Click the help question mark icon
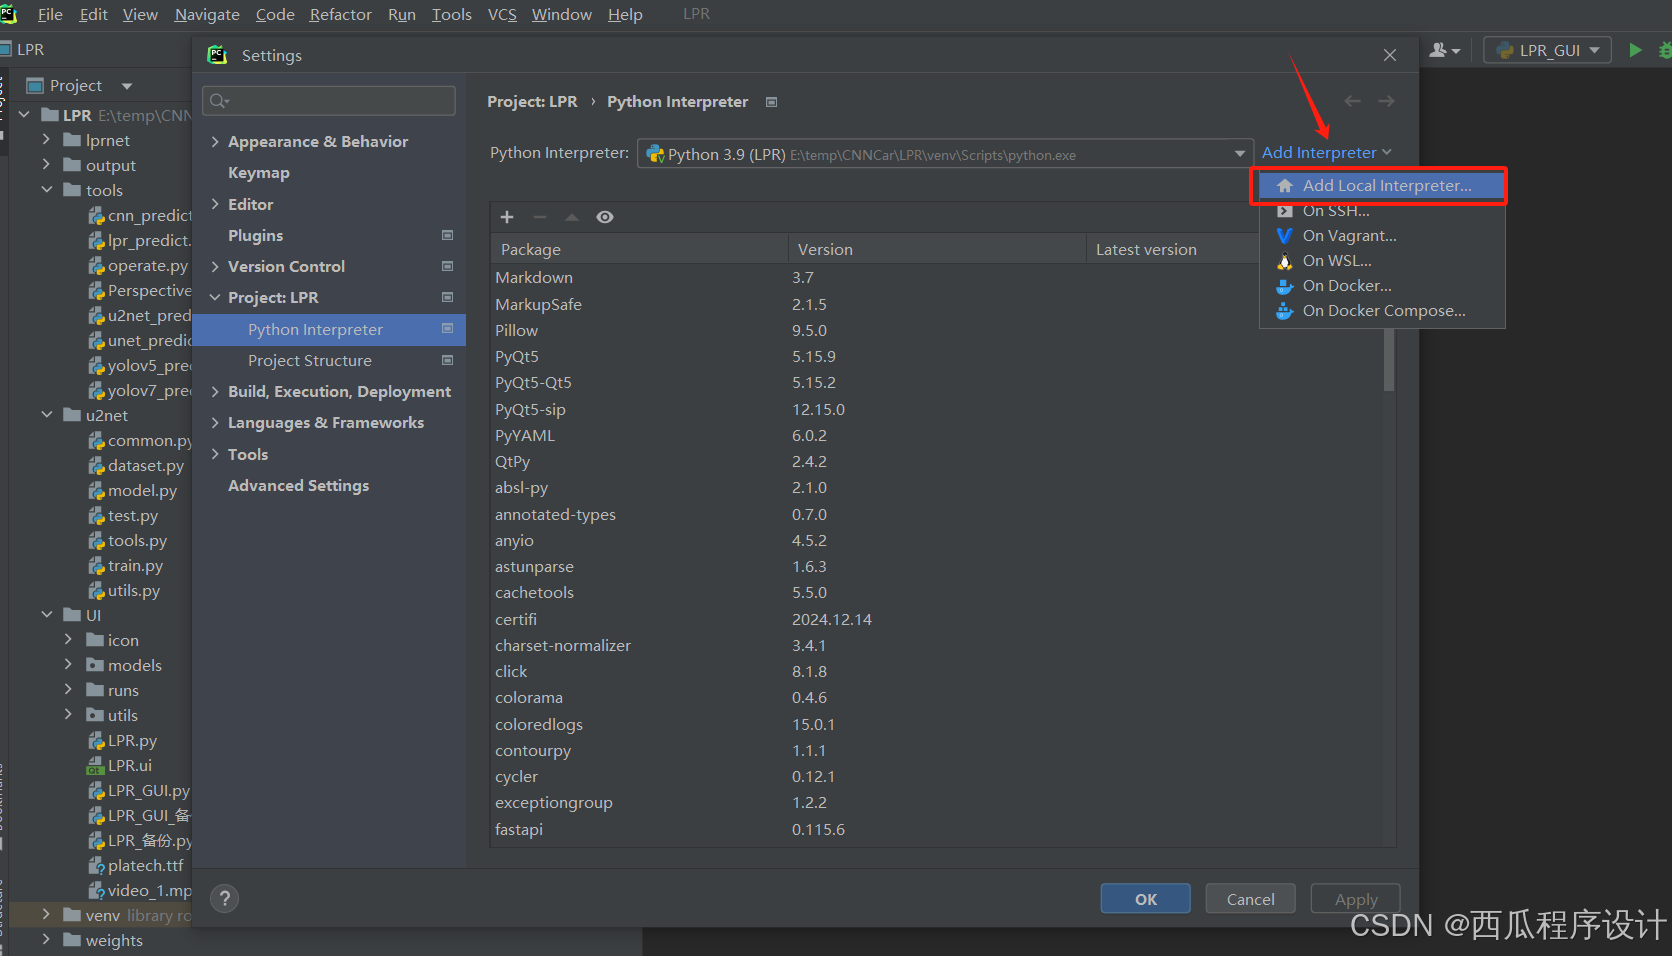 pyautogui.click(x=225, y=898)
